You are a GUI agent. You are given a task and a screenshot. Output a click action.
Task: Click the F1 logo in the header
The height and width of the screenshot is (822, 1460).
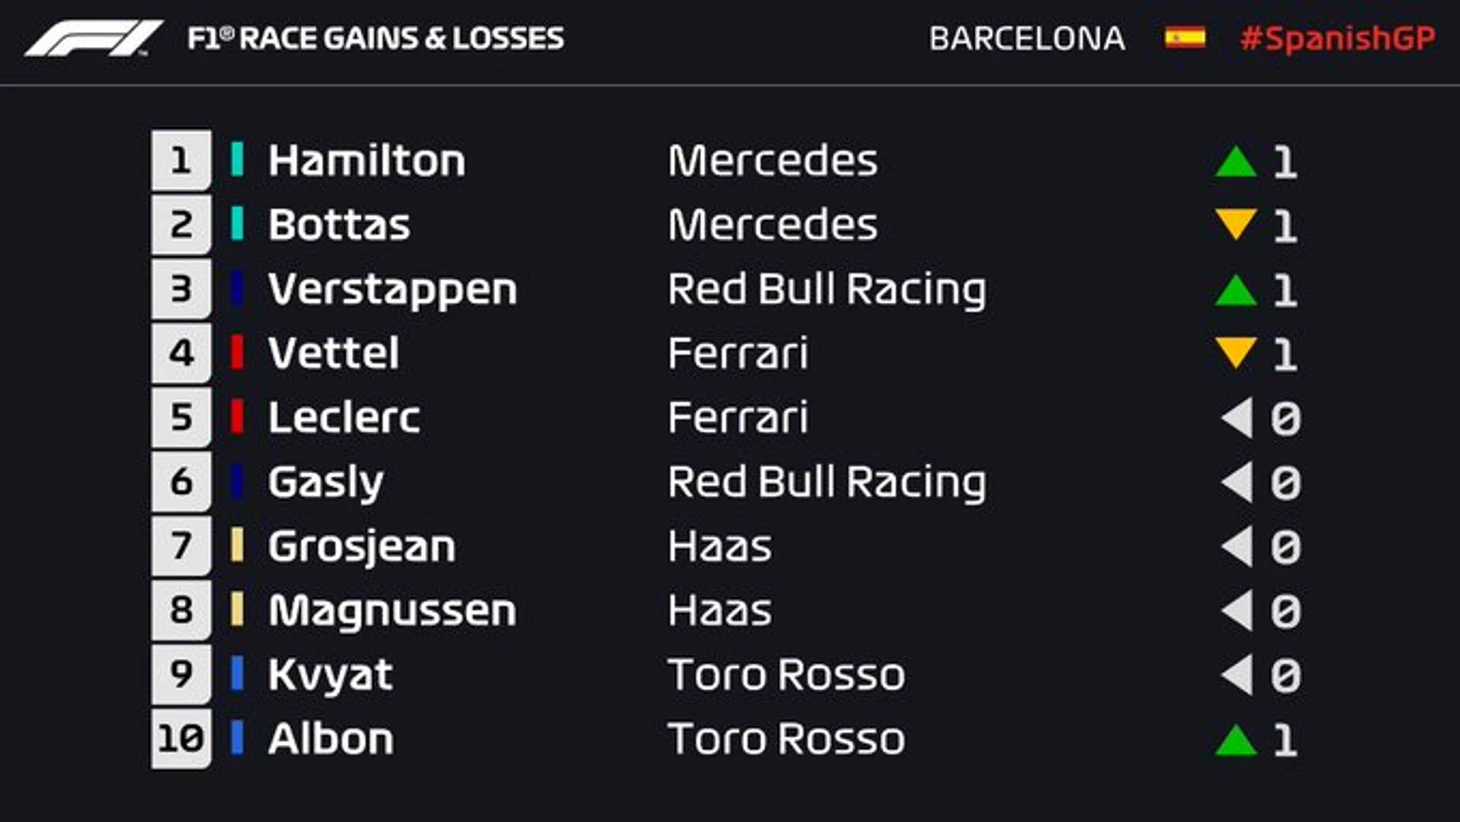coord(94,39)
